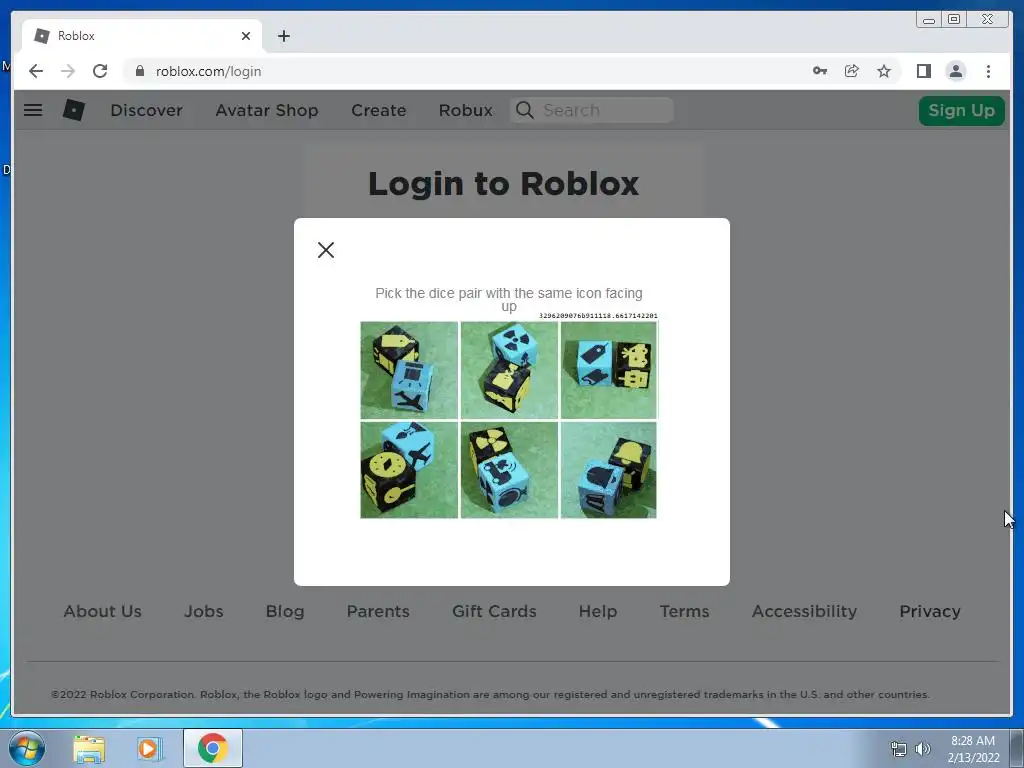The image size is (1024, 768).
Task: Pick the dice image with blue tag and yellow robot
Action: click(x=609, y=370)
